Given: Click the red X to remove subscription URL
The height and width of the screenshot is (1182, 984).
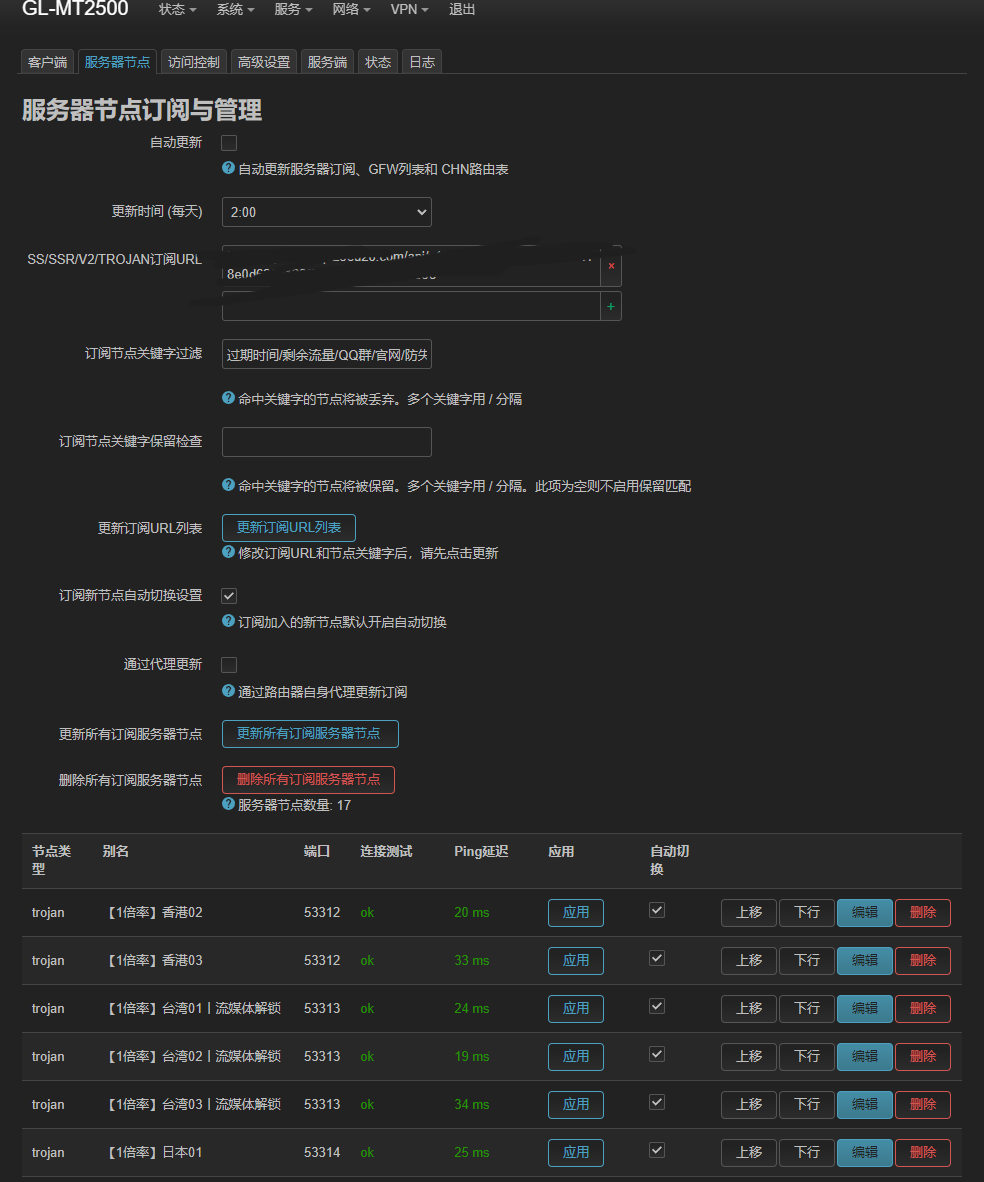Looking at the screenshot, I should pos(611,266).
